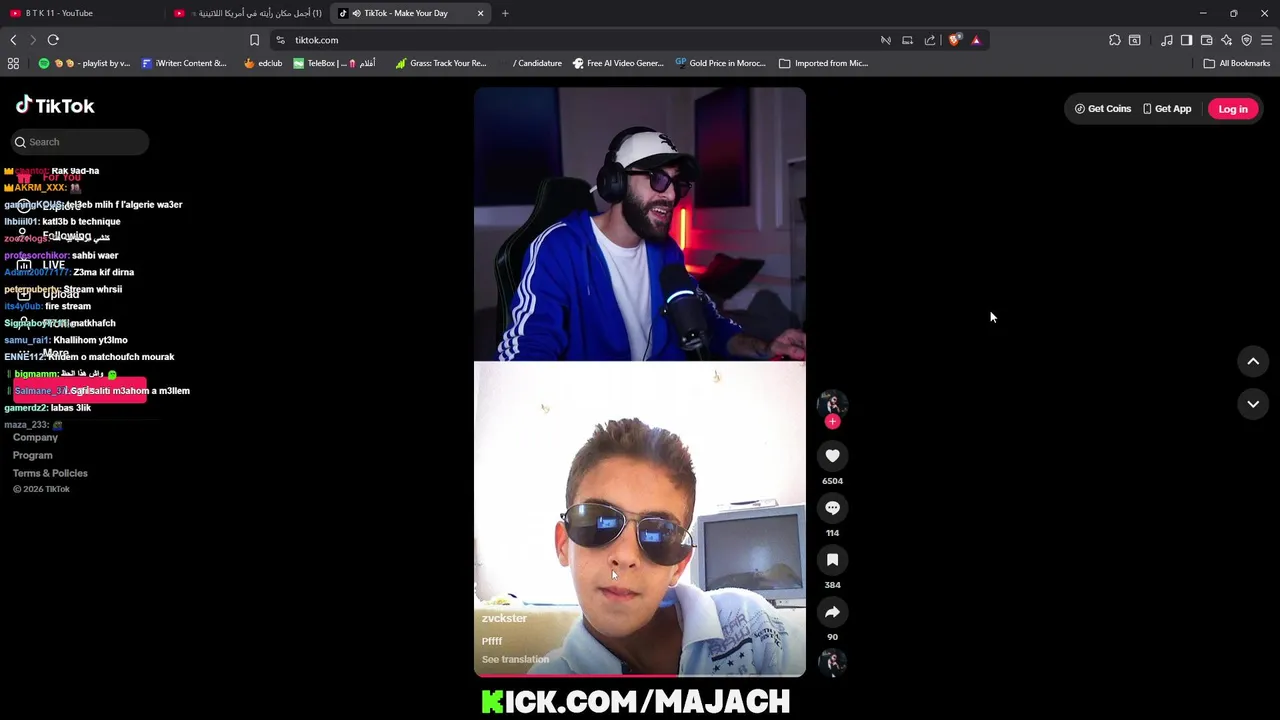Like the video with the heart icon
The height and width of the screenshot is (720, 1280).
(x=832, y=456)
